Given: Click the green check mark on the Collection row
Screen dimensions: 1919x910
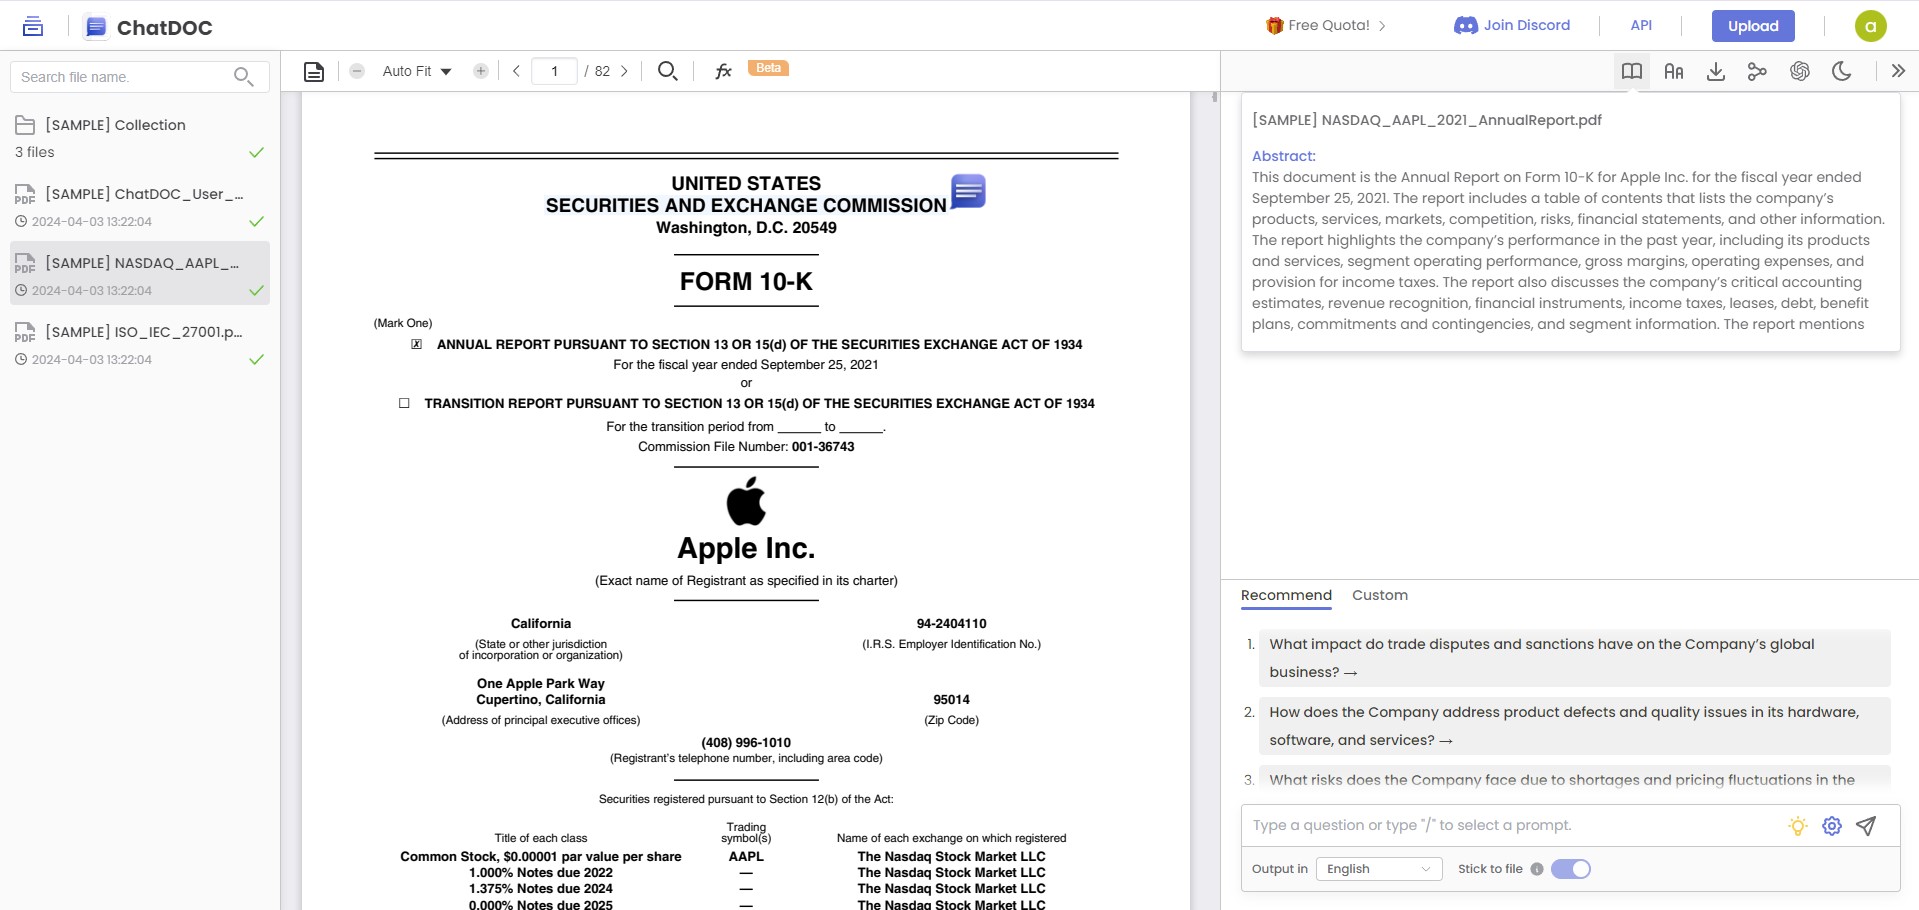Looking at the screenshot, I should tap(256, 152).
